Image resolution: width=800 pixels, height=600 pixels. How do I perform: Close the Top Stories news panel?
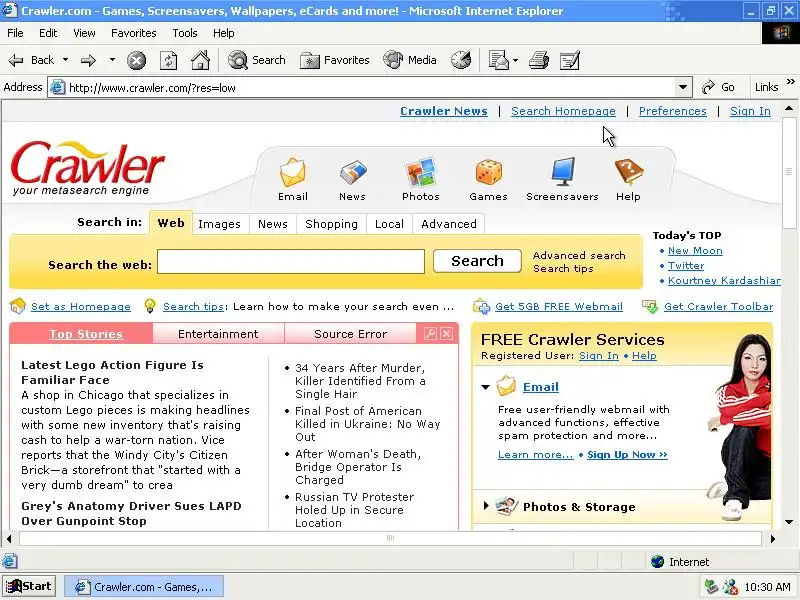(446, 334)
